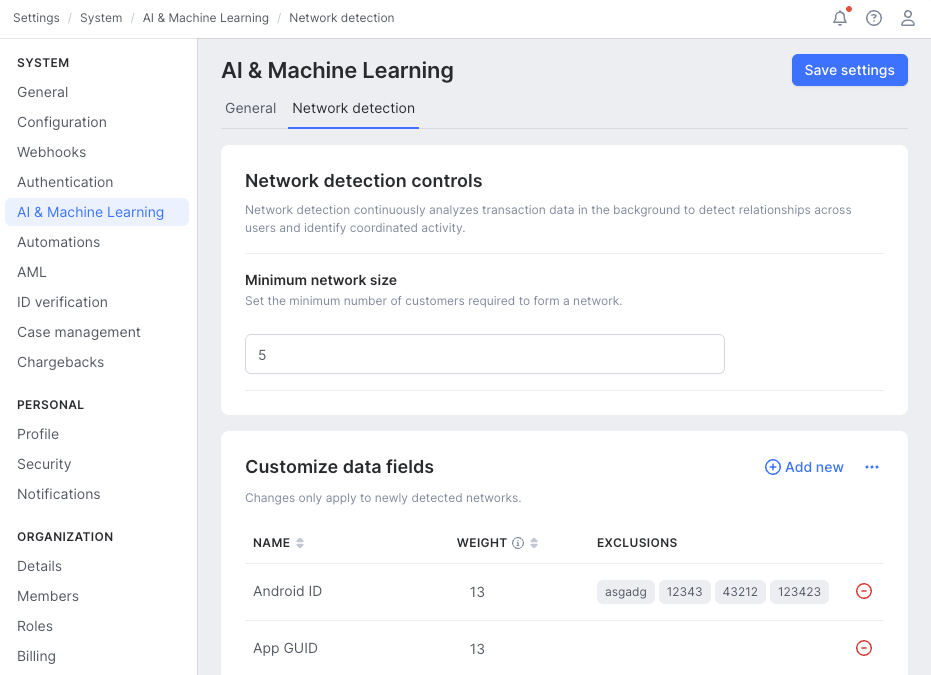
Task: Go to Case management settings
Action: coord(79,332)
